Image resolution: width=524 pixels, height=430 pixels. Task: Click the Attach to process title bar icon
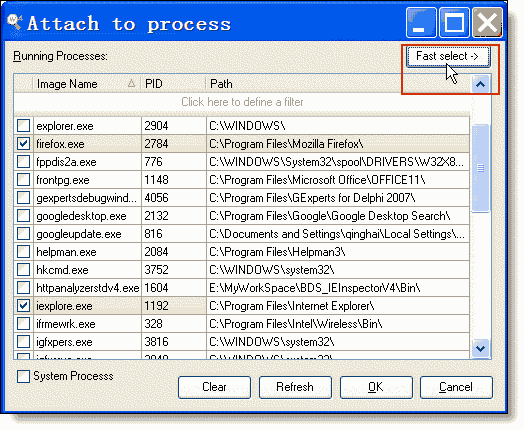point(14,22)
